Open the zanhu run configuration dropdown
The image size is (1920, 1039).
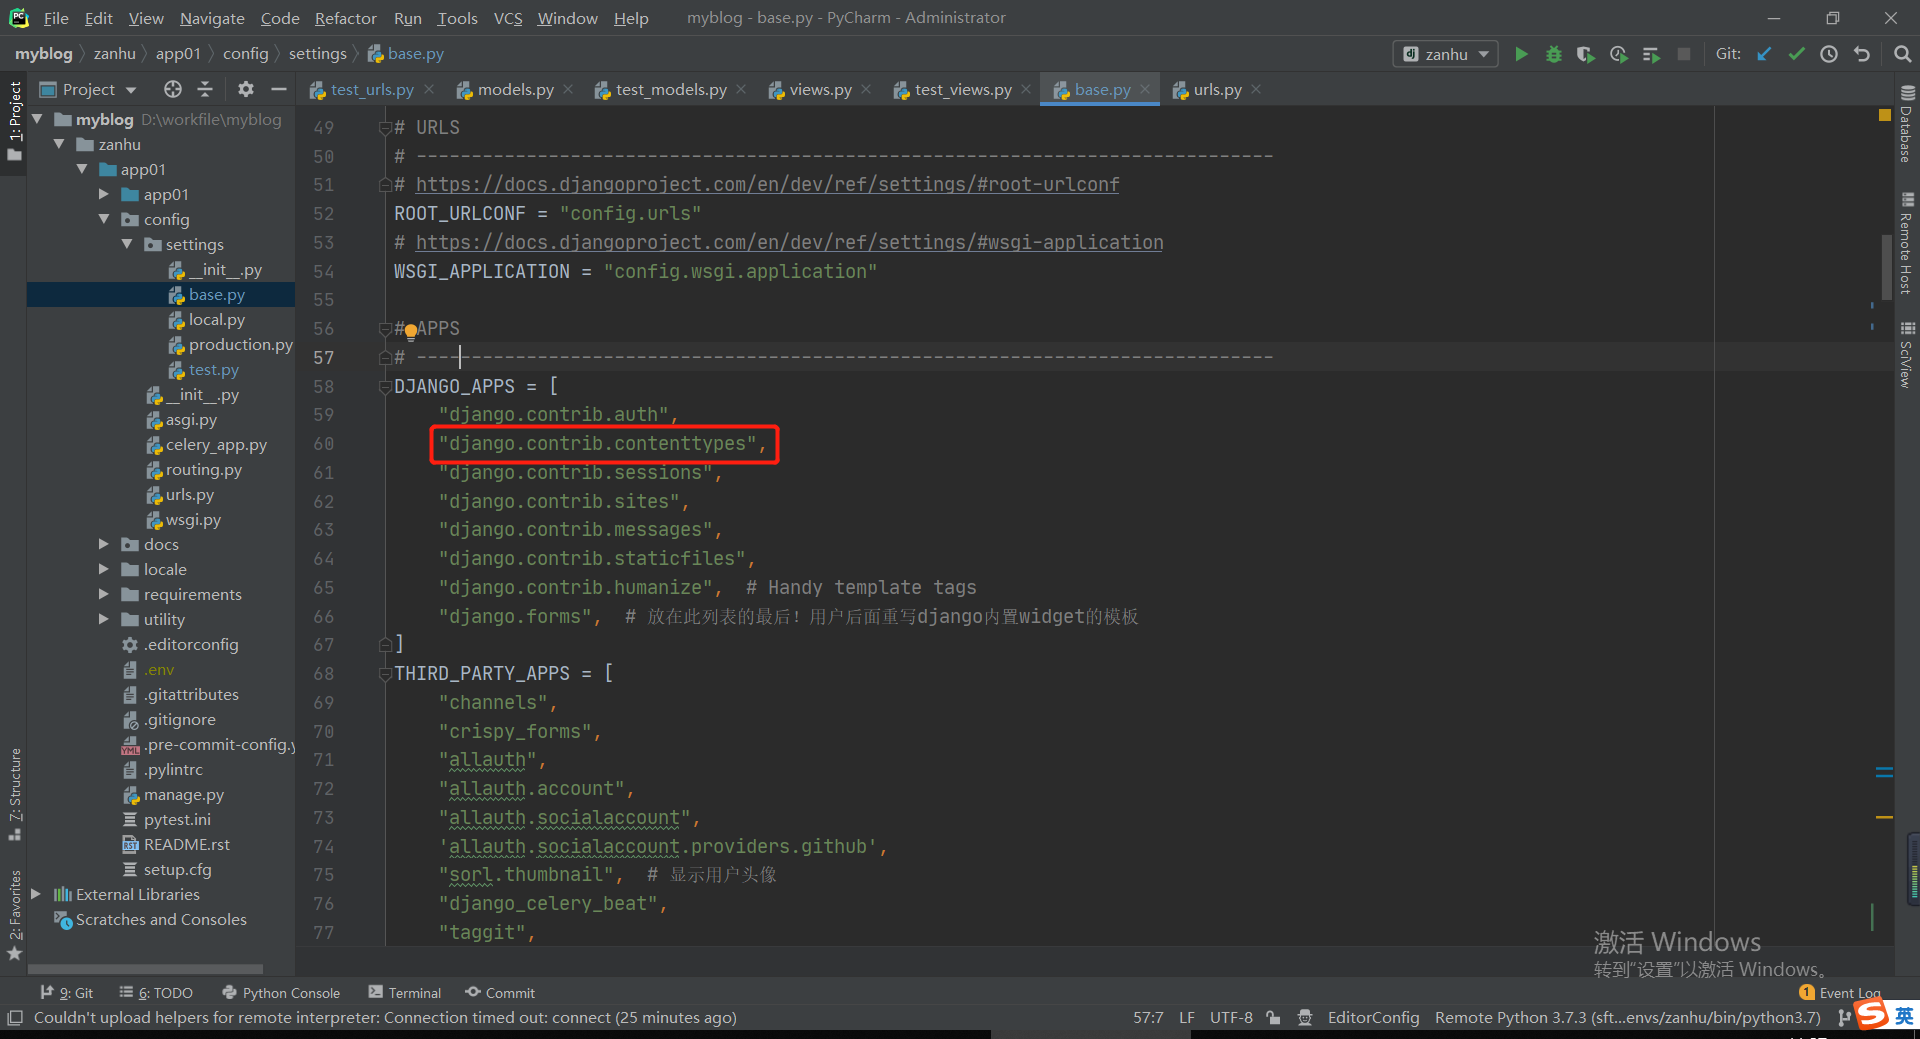point(1445,54)
